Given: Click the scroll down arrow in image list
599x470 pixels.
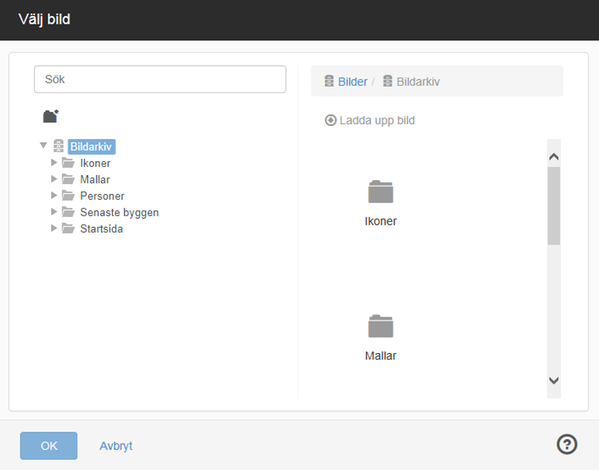Looking at the screenshot, I should click(x=554, y=380).
